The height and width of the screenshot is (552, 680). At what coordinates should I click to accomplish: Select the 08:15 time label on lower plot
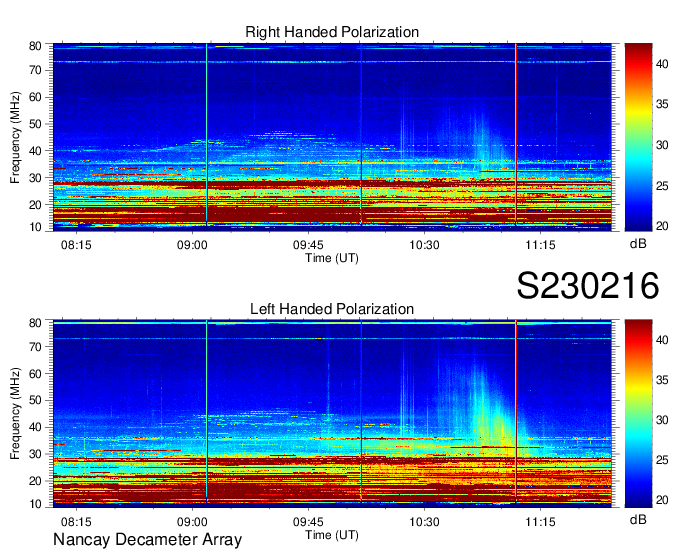click(76, 522)
